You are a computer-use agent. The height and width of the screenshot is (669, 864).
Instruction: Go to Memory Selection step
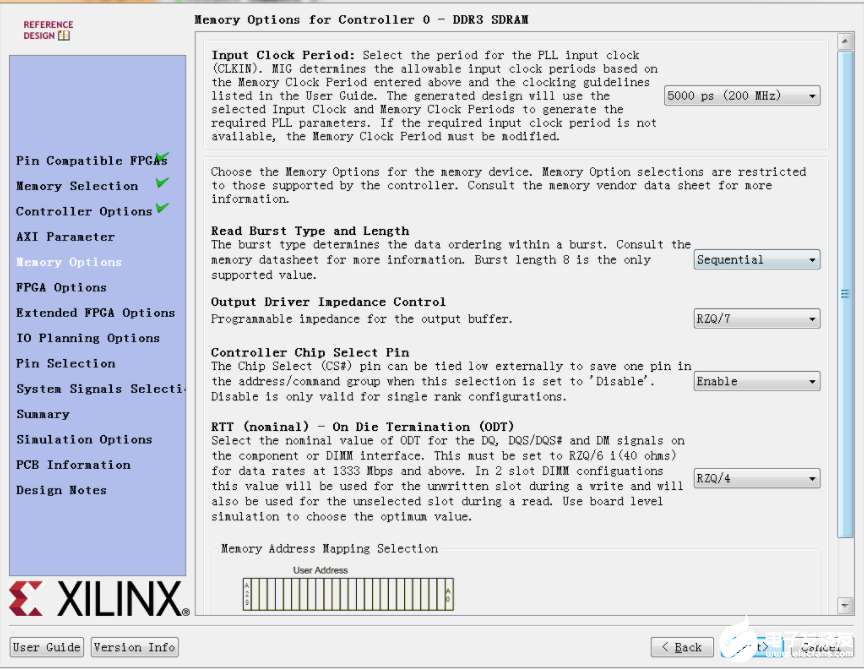(x=77, y=186)
